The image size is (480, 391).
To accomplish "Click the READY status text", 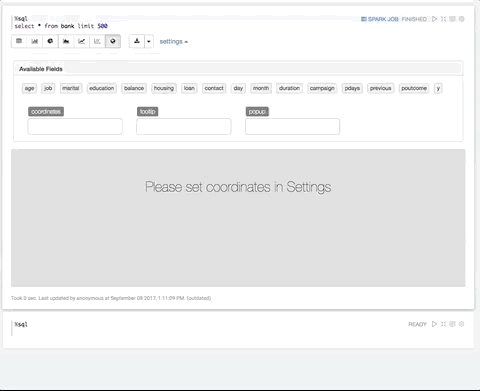I will tap(417, 324).
